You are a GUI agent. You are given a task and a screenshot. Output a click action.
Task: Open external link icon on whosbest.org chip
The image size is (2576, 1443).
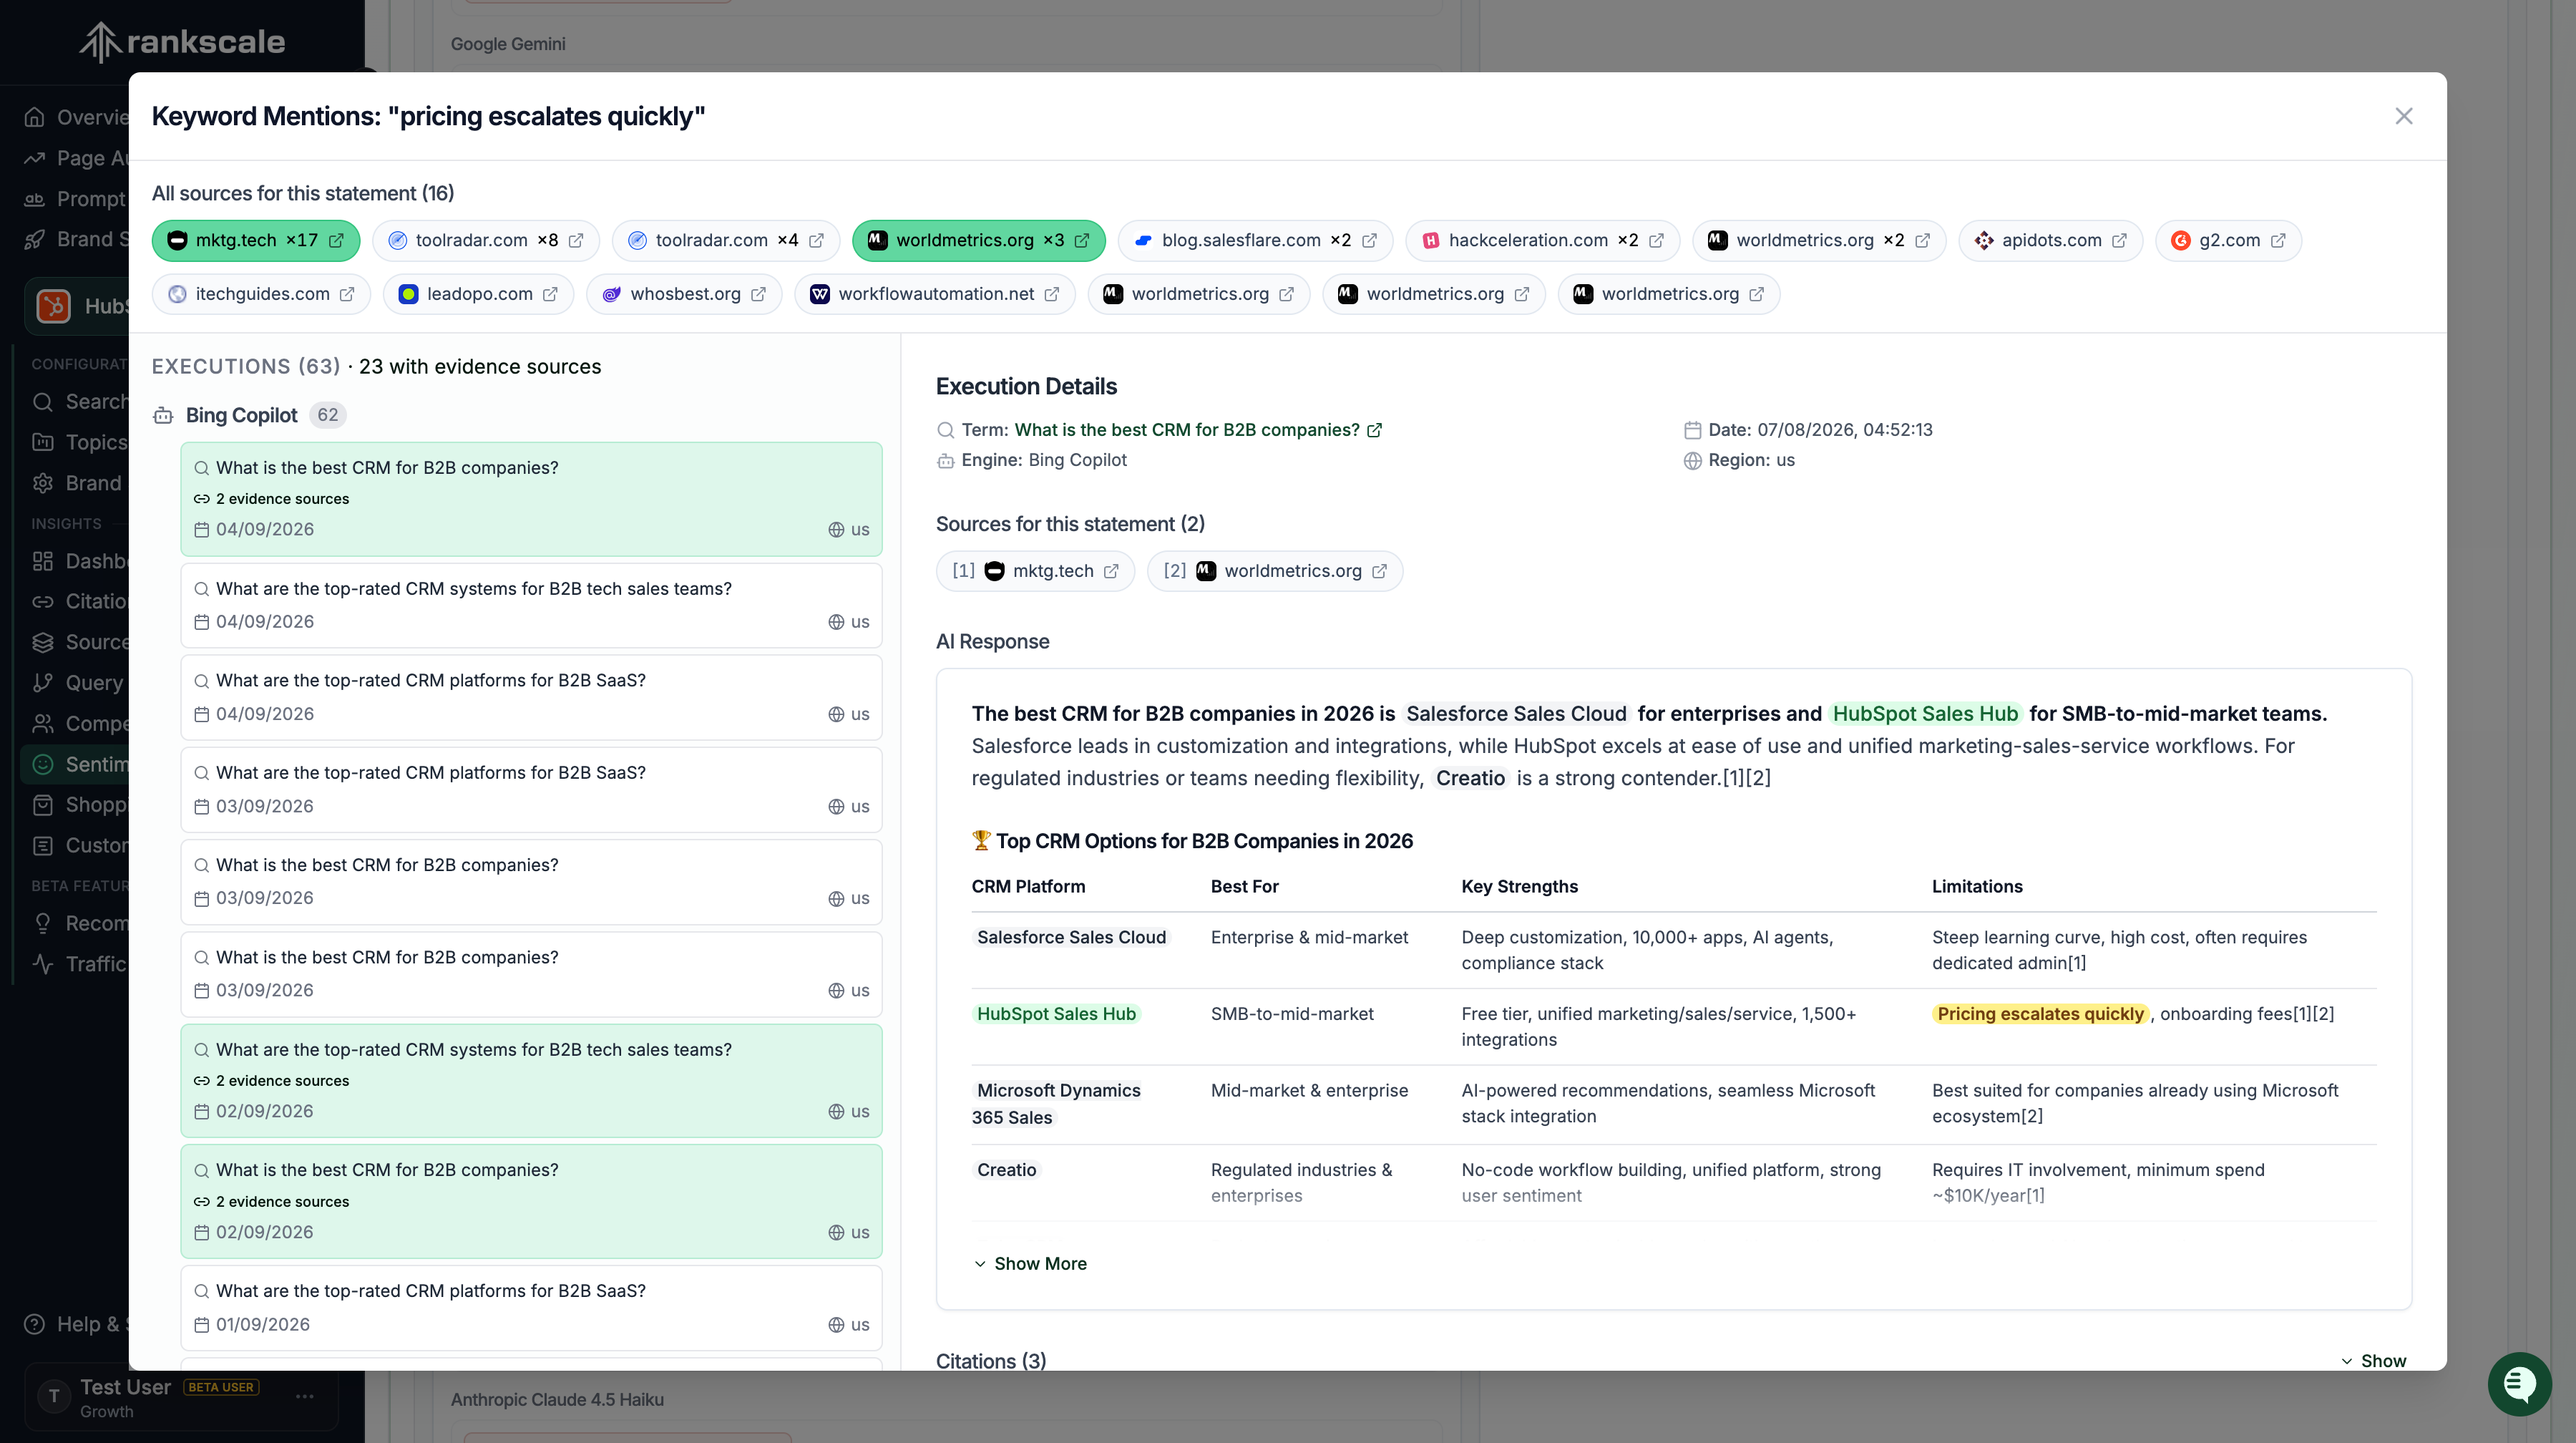tap(758, 294)
